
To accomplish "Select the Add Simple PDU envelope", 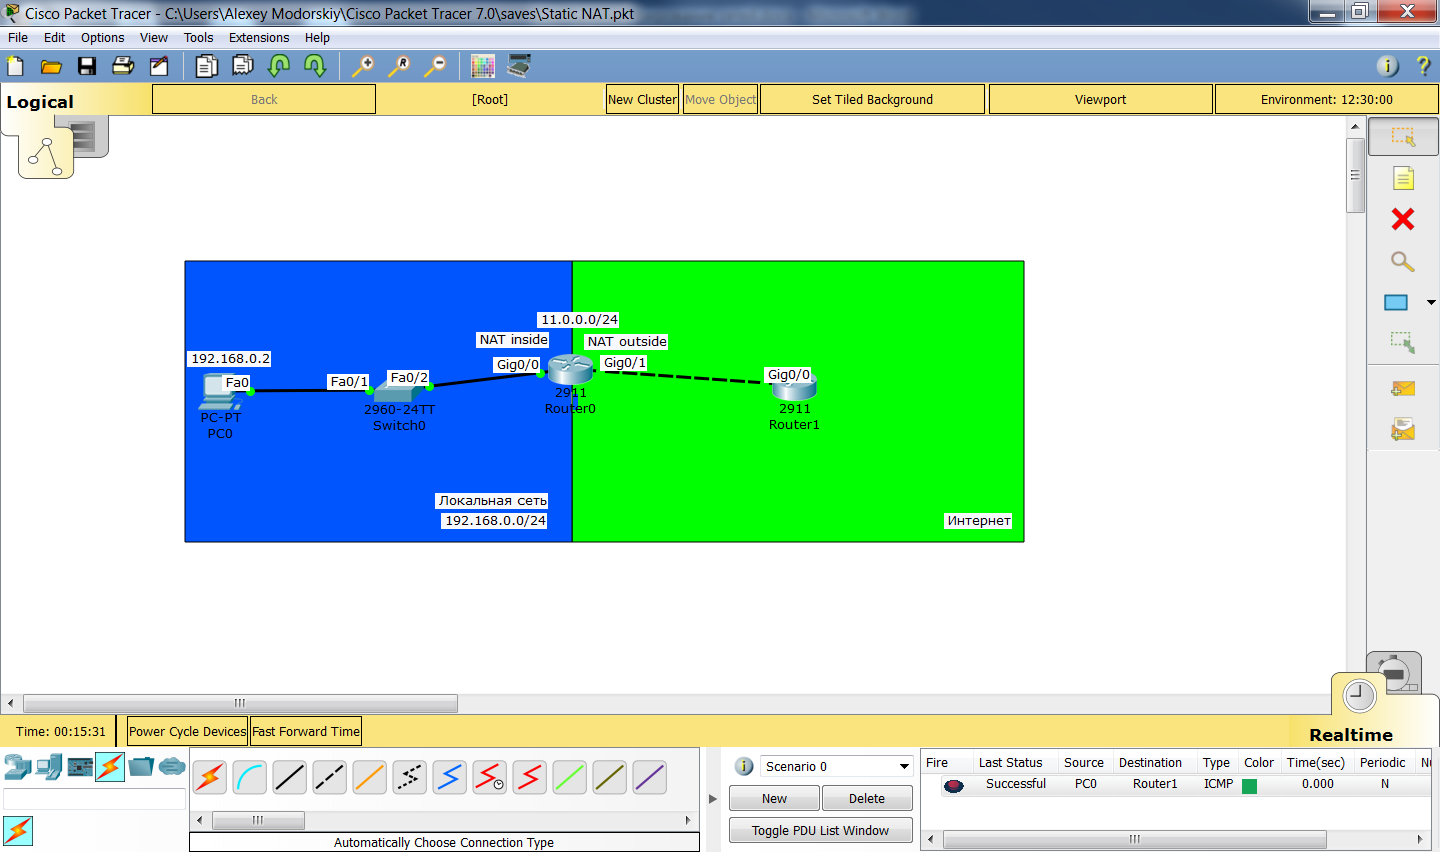I will pyautogui.click(x=1403, y=388).
